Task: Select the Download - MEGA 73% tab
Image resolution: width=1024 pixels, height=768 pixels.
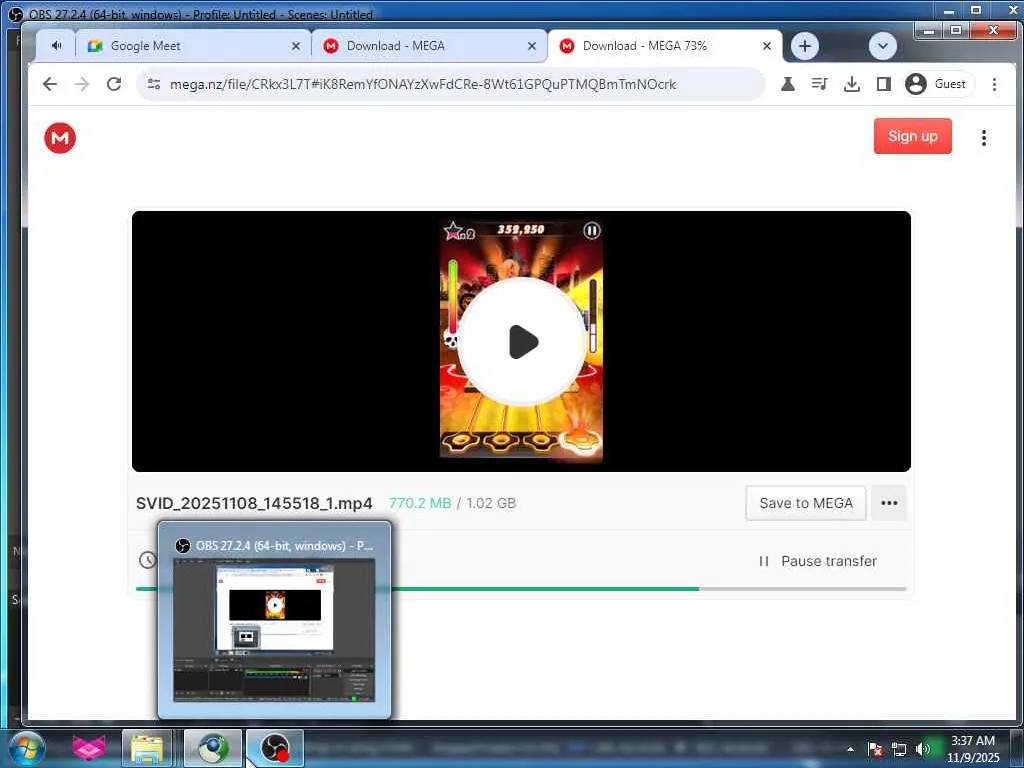Action: click(665, 46)
